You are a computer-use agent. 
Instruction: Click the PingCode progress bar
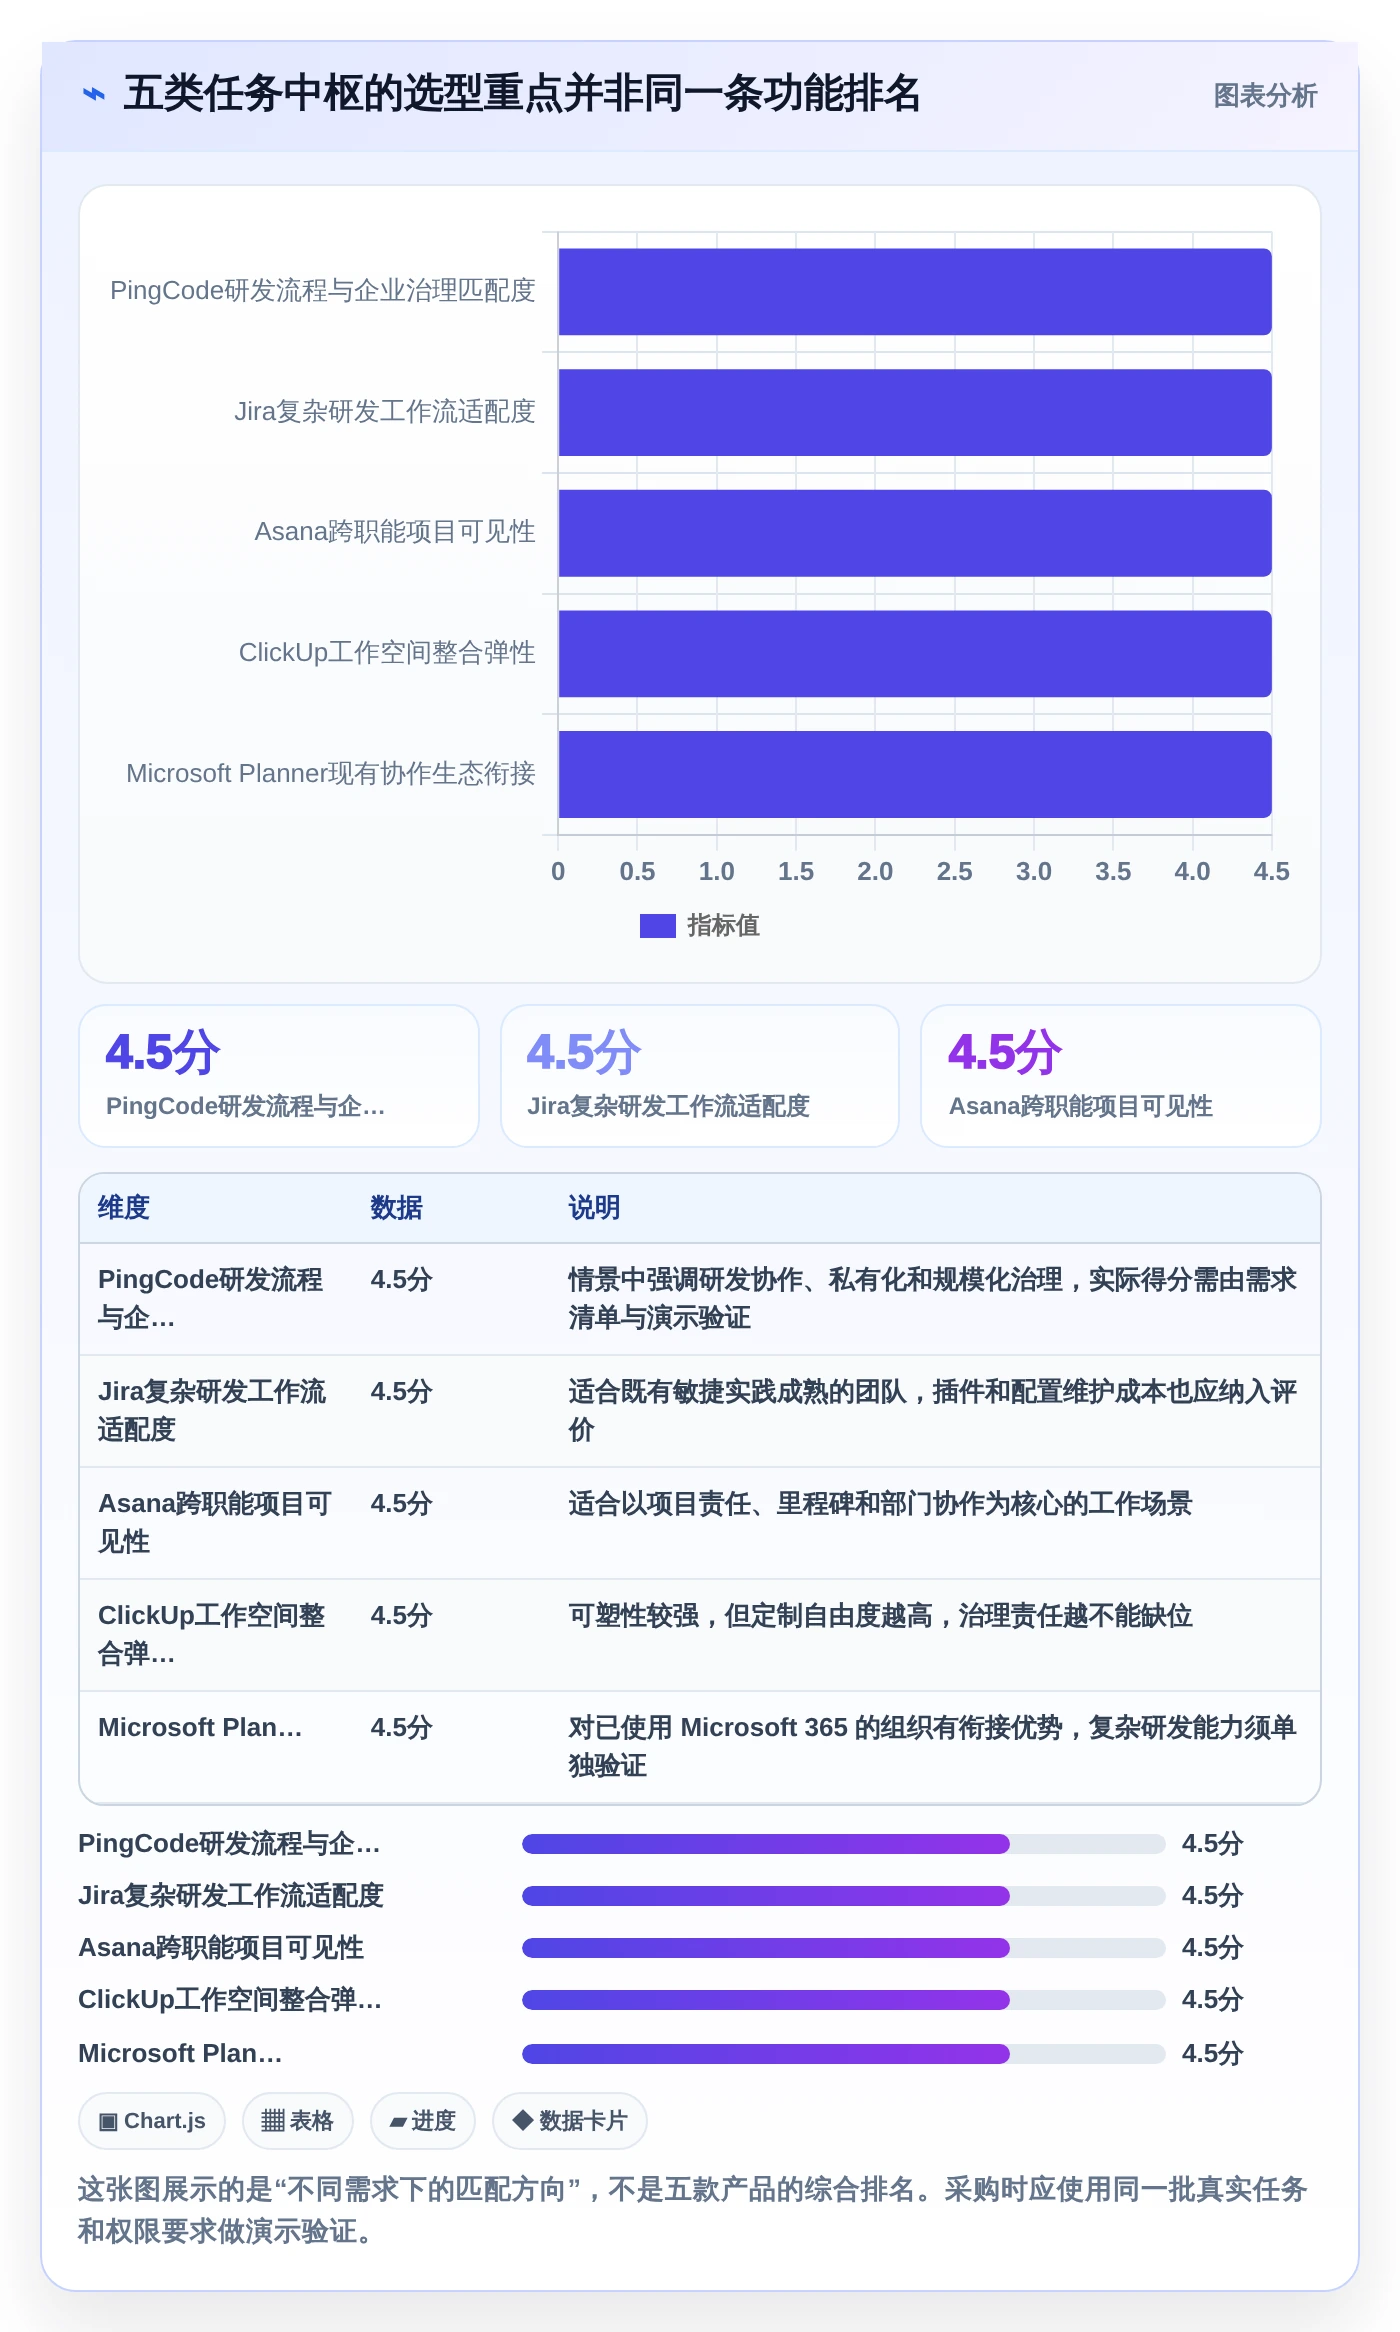click(844, 1844)
